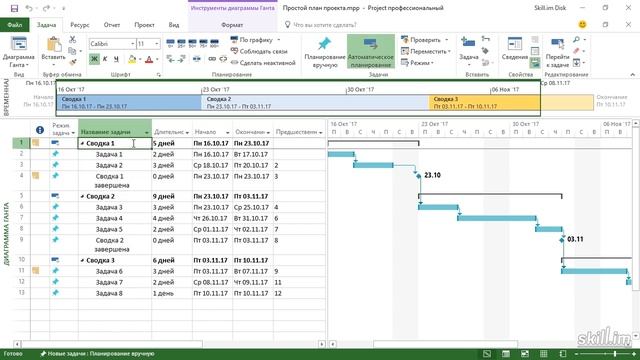Screen dimensions: 640x360
Task: Undo the last action
Action: tap(29, 8)
